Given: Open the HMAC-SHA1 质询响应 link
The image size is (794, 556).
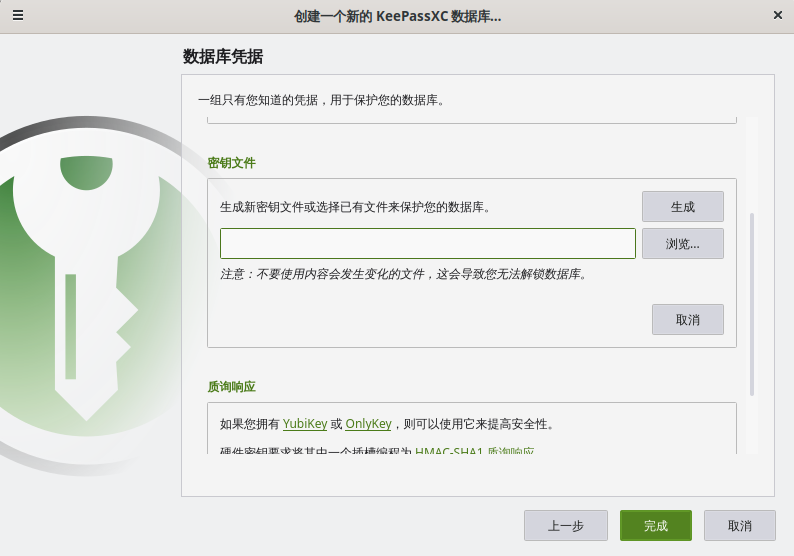Looking at the screenshot, I should click(474, 450).
